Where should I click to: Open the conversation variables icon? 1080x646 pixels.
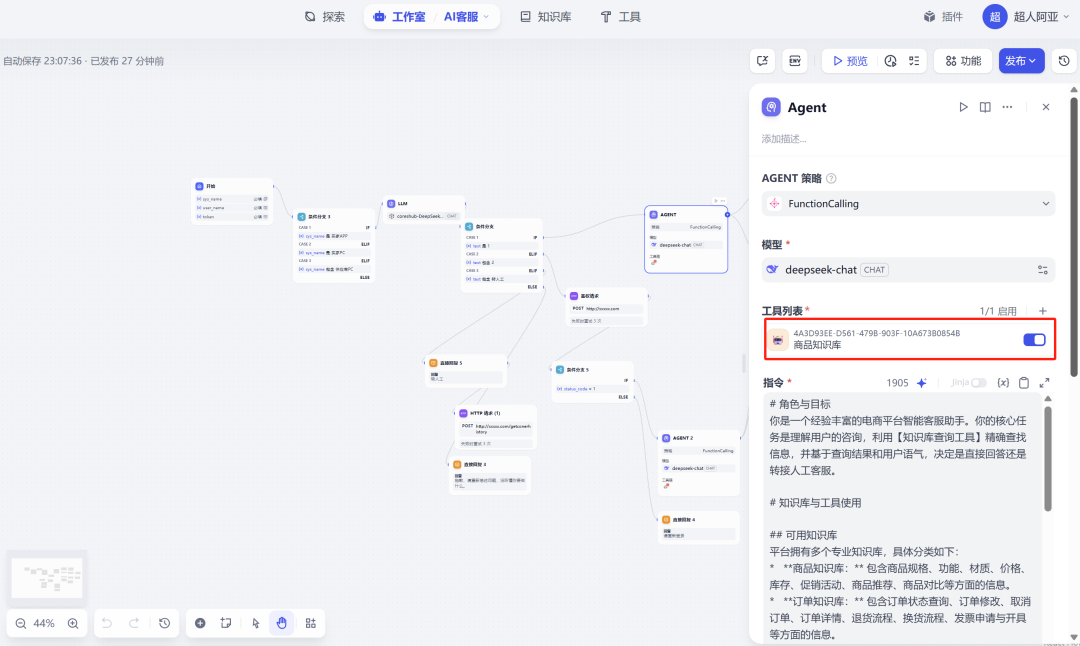762,61
